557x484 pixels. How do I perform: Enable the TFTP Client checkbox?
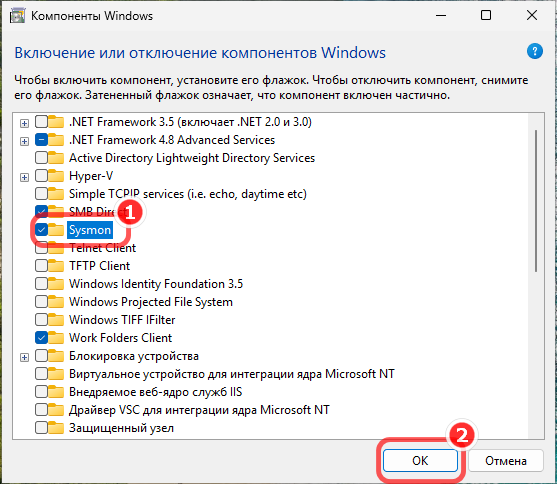(x=41, y=265)
